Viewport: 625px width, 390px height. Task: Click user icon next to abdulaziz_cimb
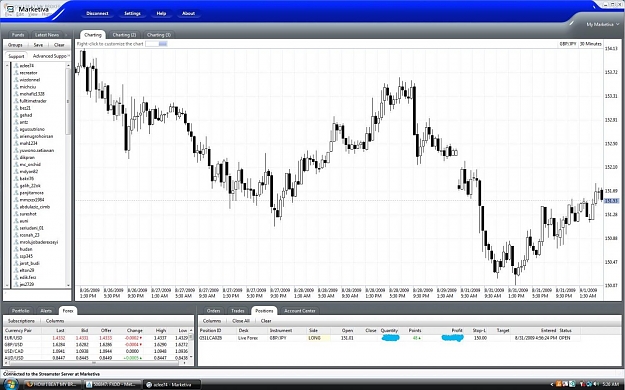point(16,207)
